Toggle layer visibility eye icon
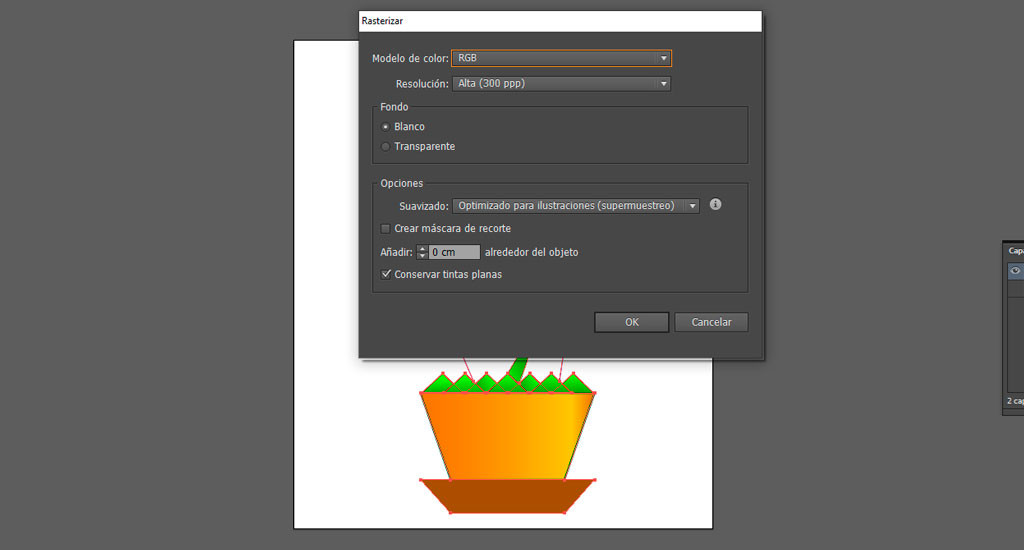Image resolution: width=1024 pixels, height=550 pixels. 1014,271
